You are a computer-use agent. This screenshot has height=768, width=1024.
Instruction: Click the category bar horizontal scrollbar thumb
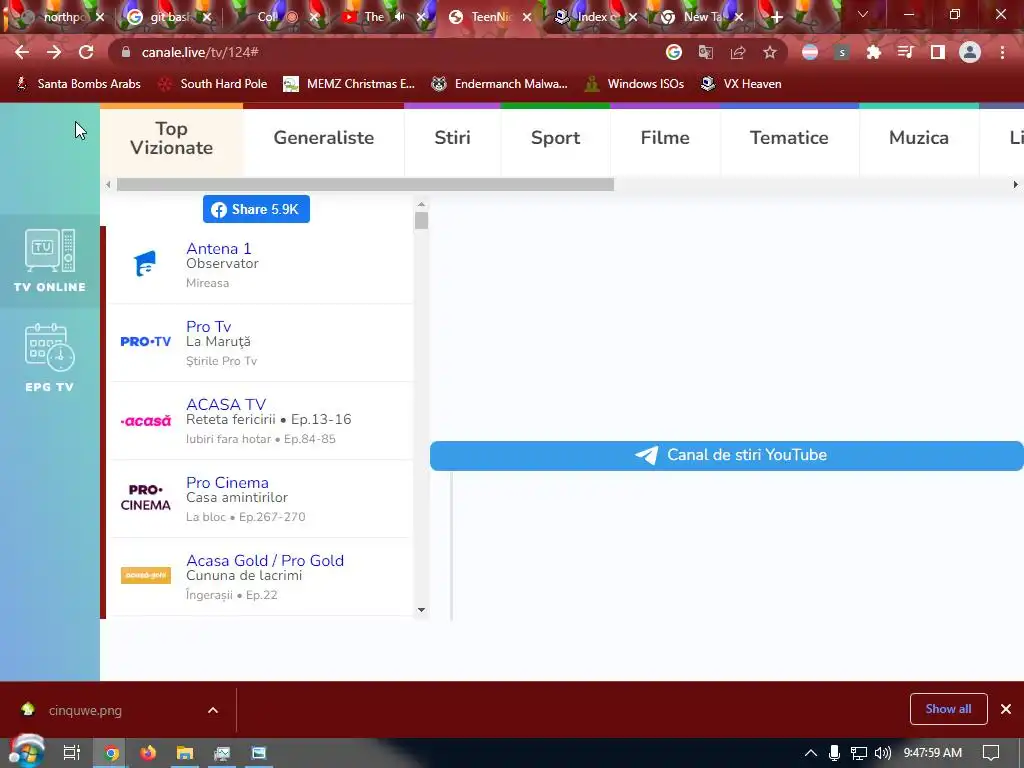(365, 185)
